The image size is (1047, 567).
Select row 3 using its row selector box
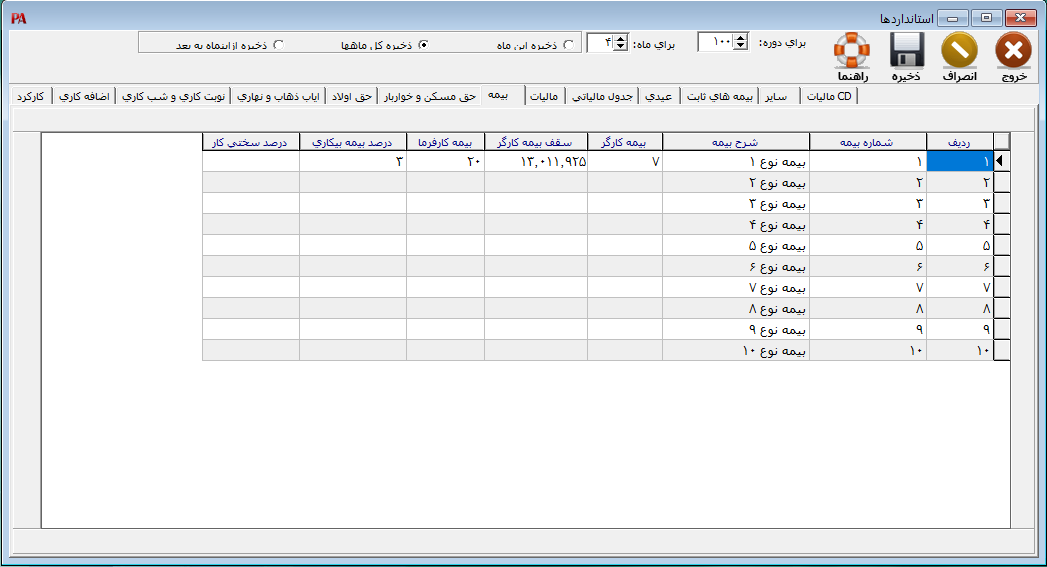click(x=1001, y=203)
